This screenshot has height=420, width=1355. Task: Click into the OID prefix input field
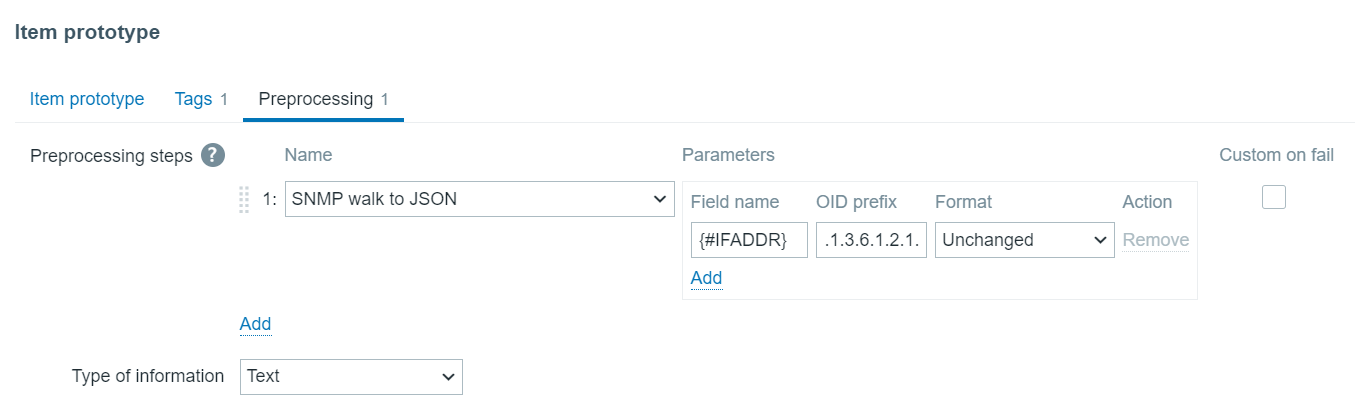(871, 240)
